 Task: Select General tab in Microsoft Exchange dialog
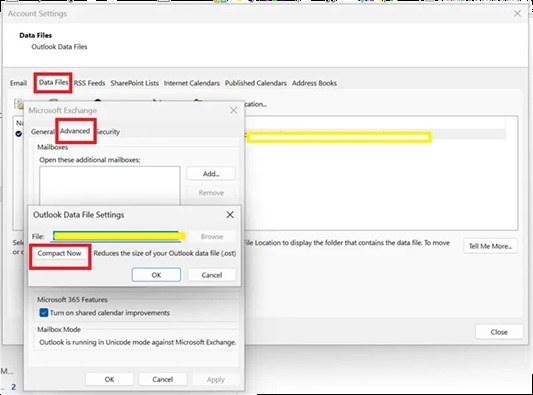[x=42, y=132]
